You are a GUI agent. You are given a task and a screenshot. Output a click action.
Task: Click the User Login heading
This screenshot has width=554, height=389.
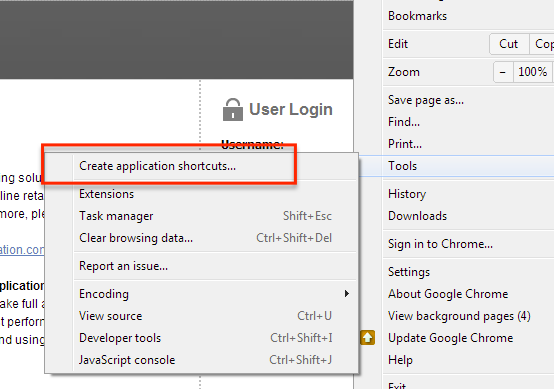[291, 110]
